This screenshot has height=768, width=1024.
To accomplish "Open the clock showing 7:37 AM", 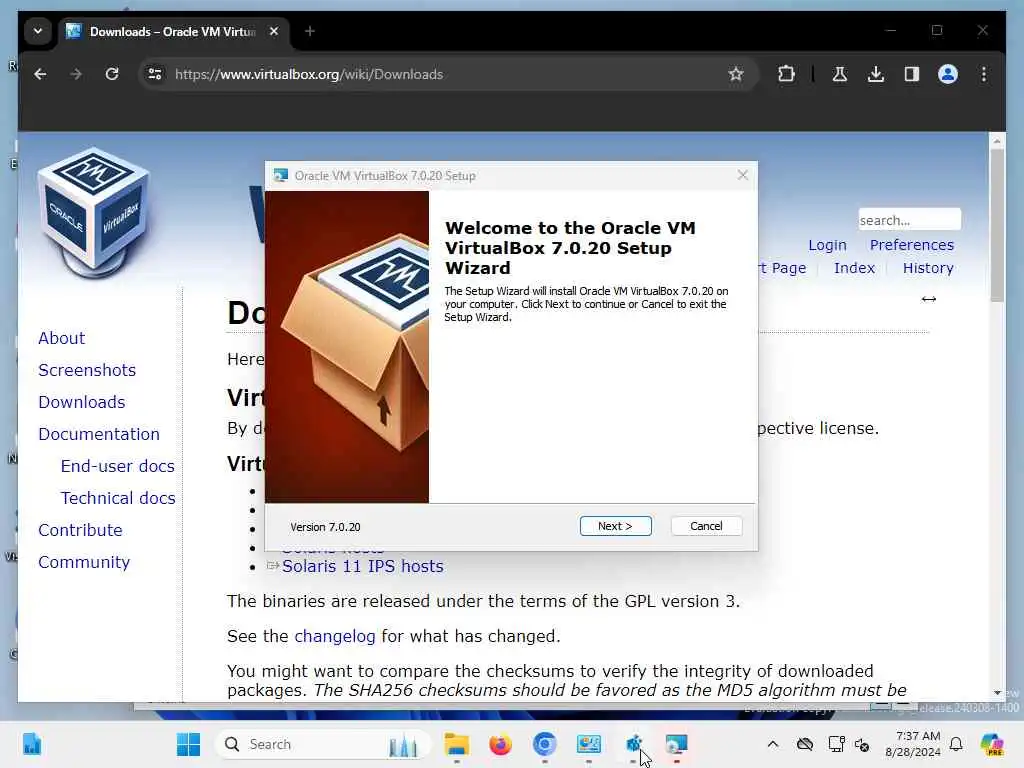I will coord(913,744).
